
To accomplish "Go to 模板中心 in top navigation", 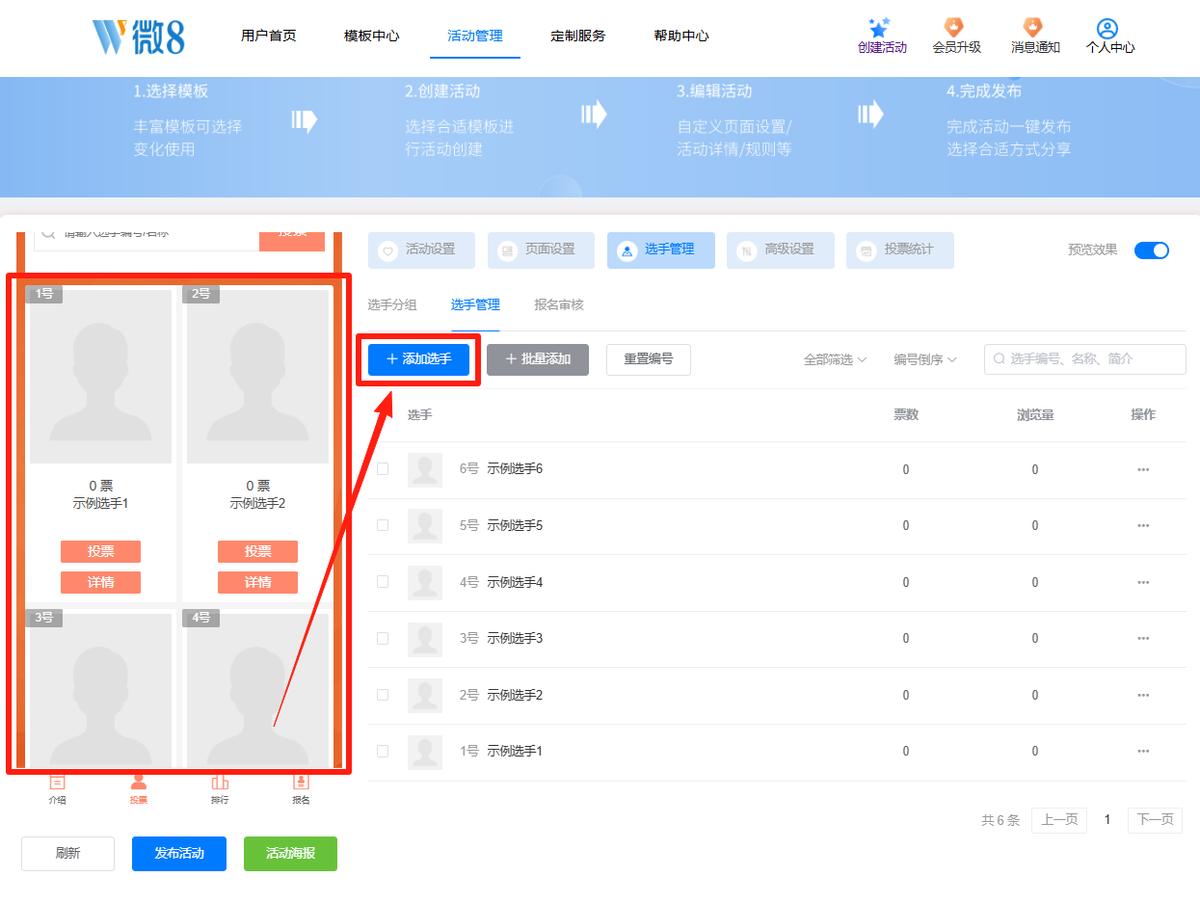I will pos(371,36).
